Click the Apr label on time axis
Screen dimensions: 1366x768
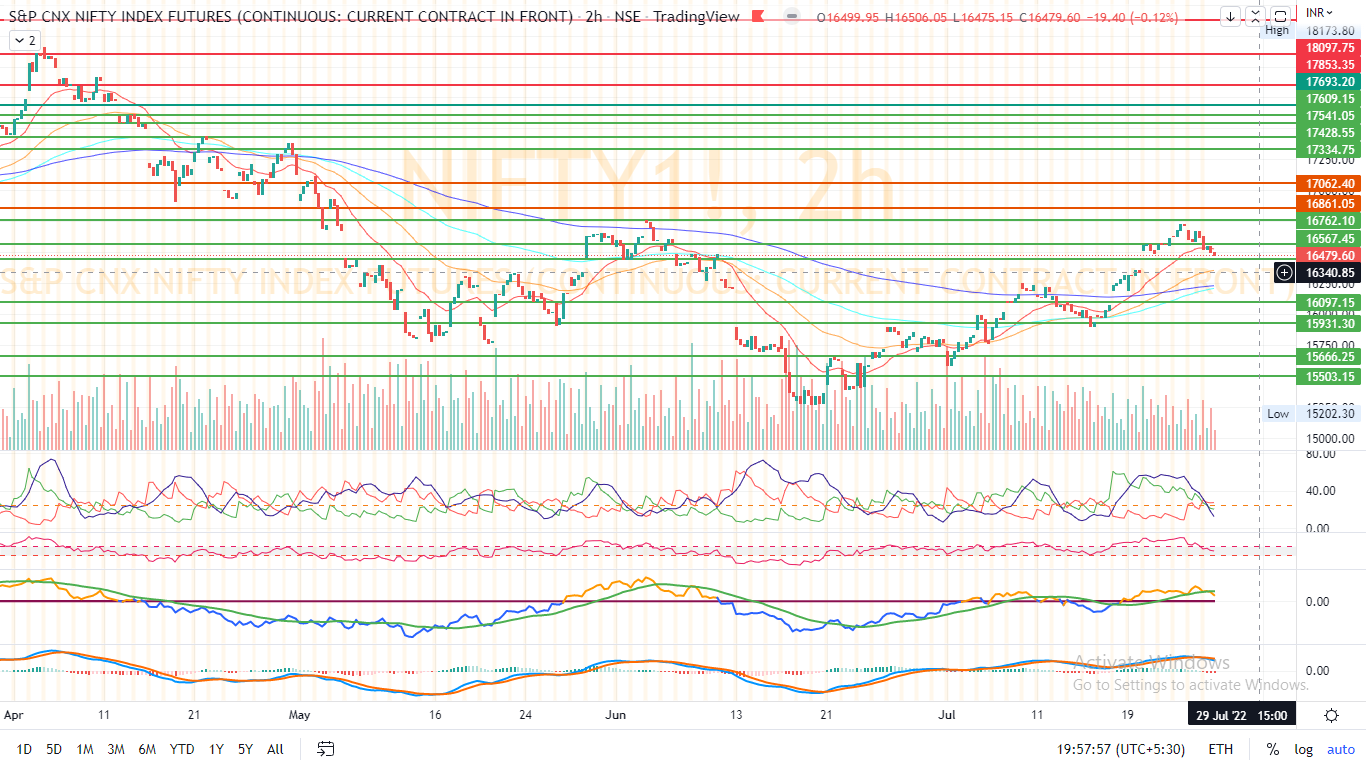pyautogui.click(x=13, y=716)
